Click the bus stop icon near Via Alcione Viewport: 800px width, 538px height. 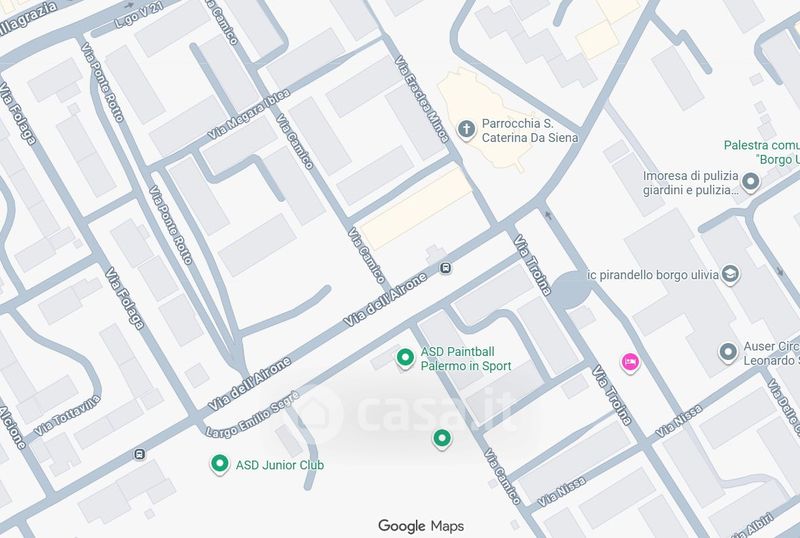[140, 454]
